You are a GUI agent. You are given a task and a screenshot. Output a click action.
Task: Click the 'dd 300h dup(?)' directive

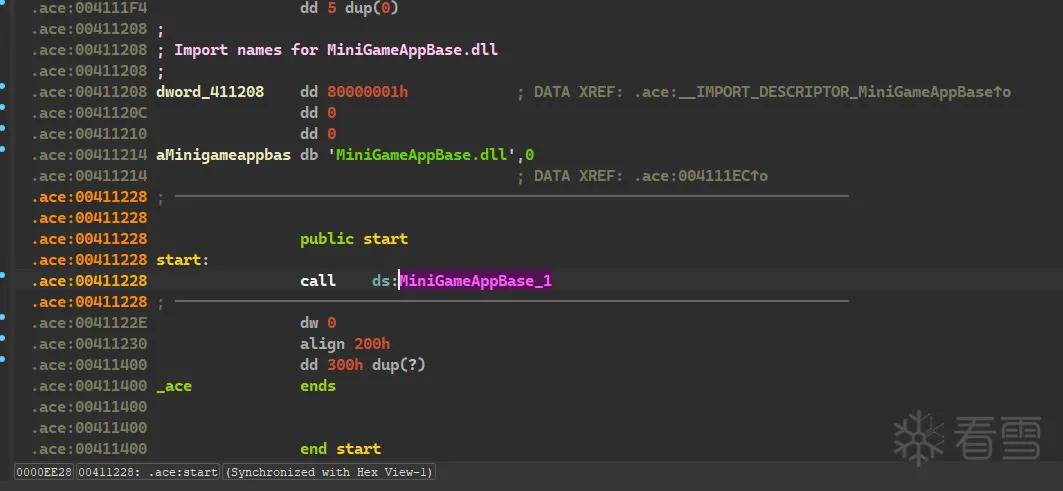pos(363,365)
